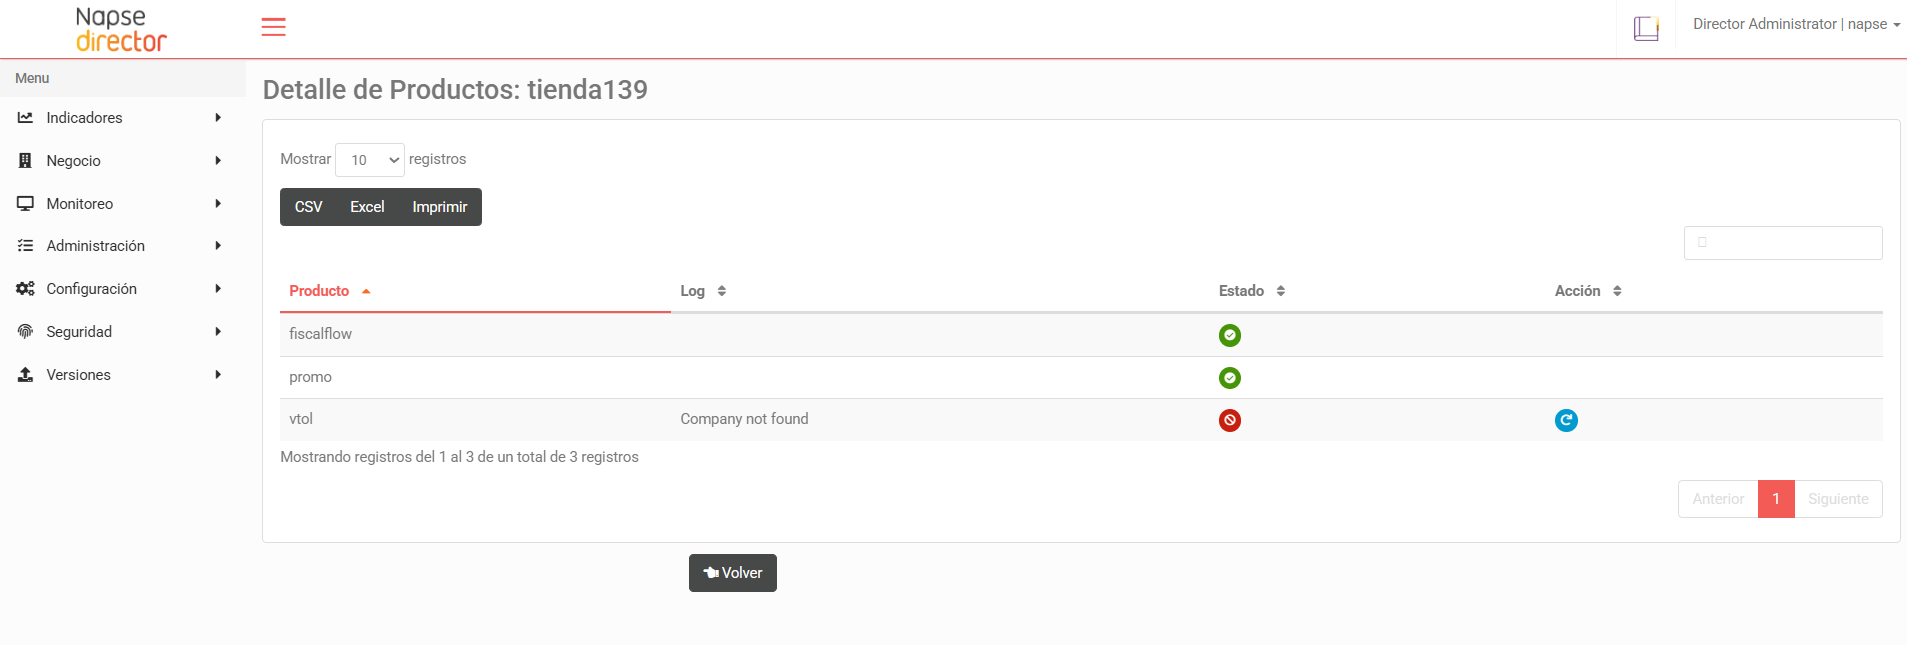Click the Indicadores chart icon in sidebar
Image resolution: width=1907 pixels, height=645 pixels.
coord(25,118)
